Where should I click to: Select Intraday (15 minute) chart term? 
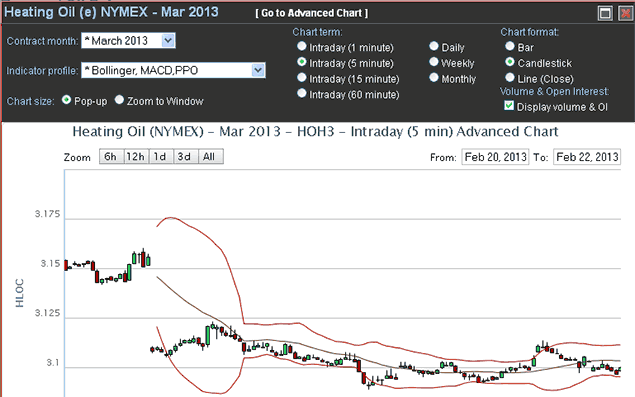point(302,77)
